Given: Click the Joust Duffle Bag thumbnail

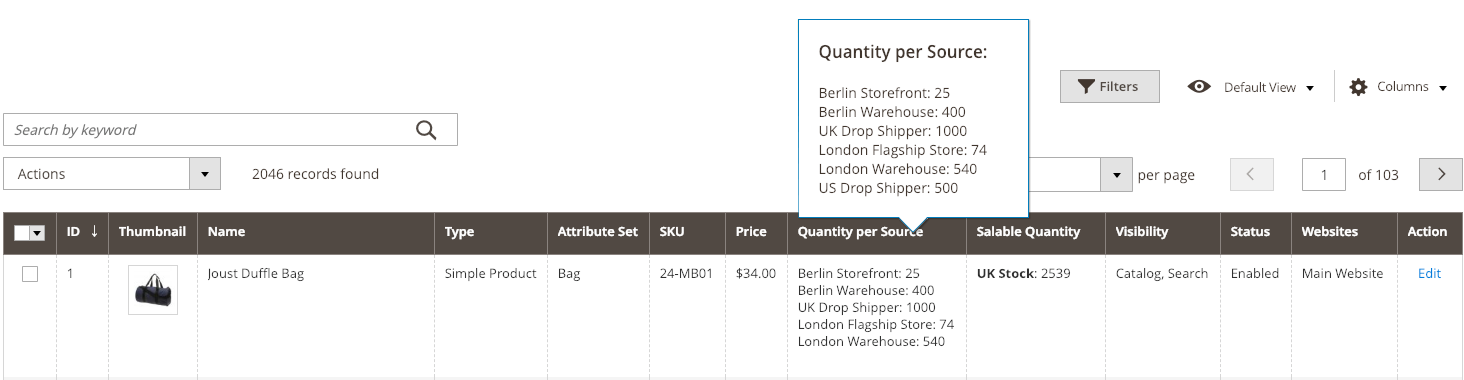Looking at the screenshot, I should click(x=153, y=290).
